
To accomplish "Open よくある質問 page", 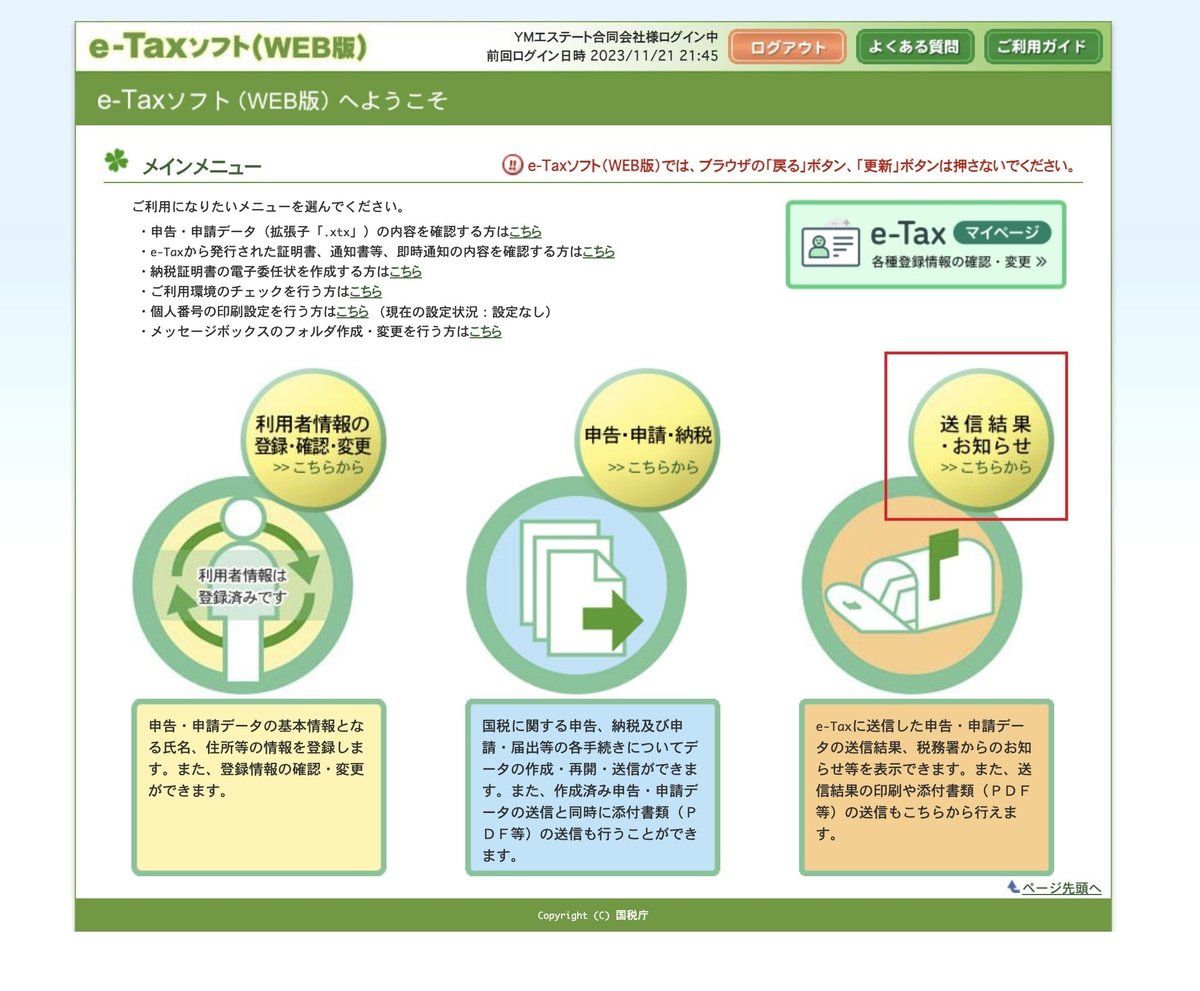I will (x=915, y=47).
